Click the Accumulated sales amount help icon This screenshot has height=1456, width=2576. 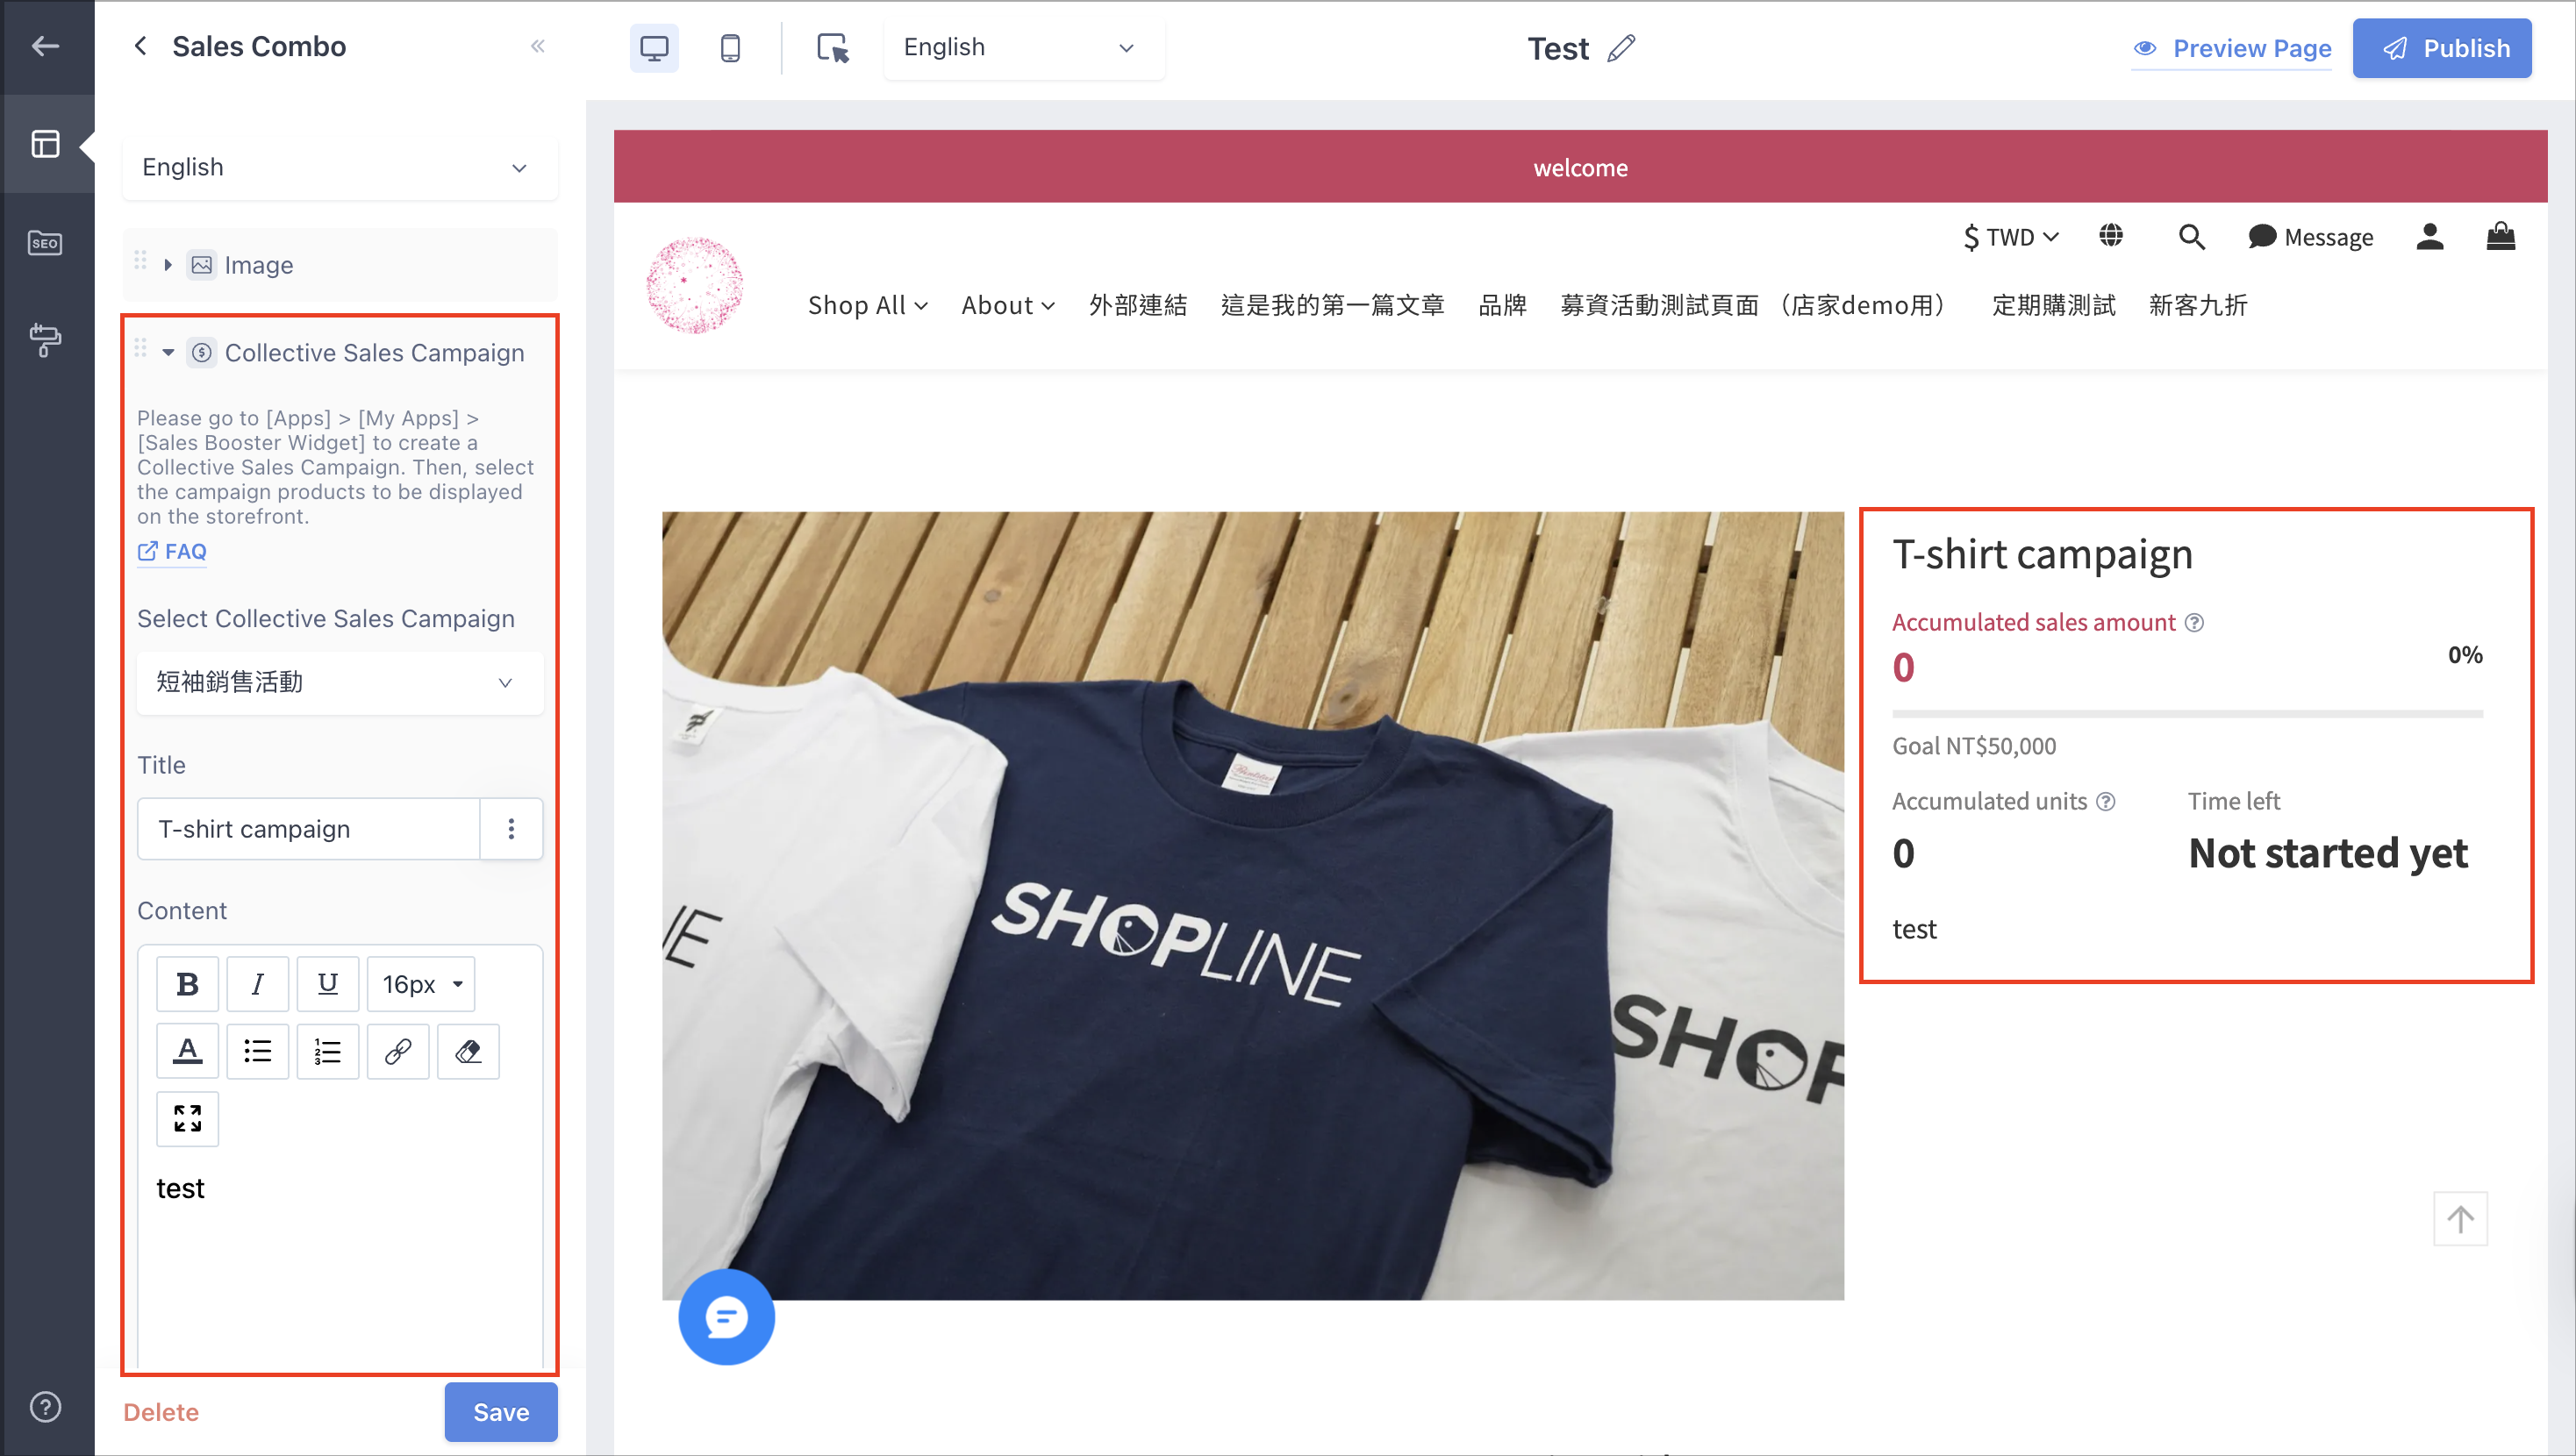[2194, 622]
